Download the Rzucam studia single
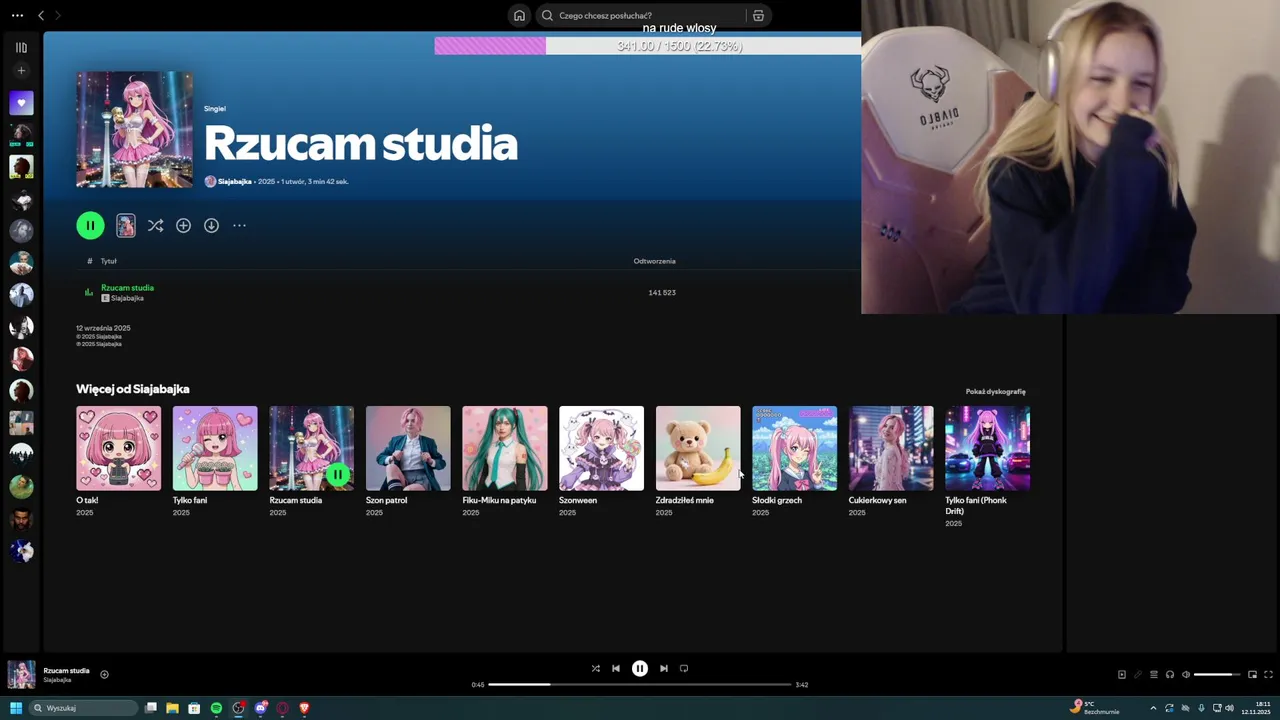Screen dimensions: 1280x720 [211, 226]
